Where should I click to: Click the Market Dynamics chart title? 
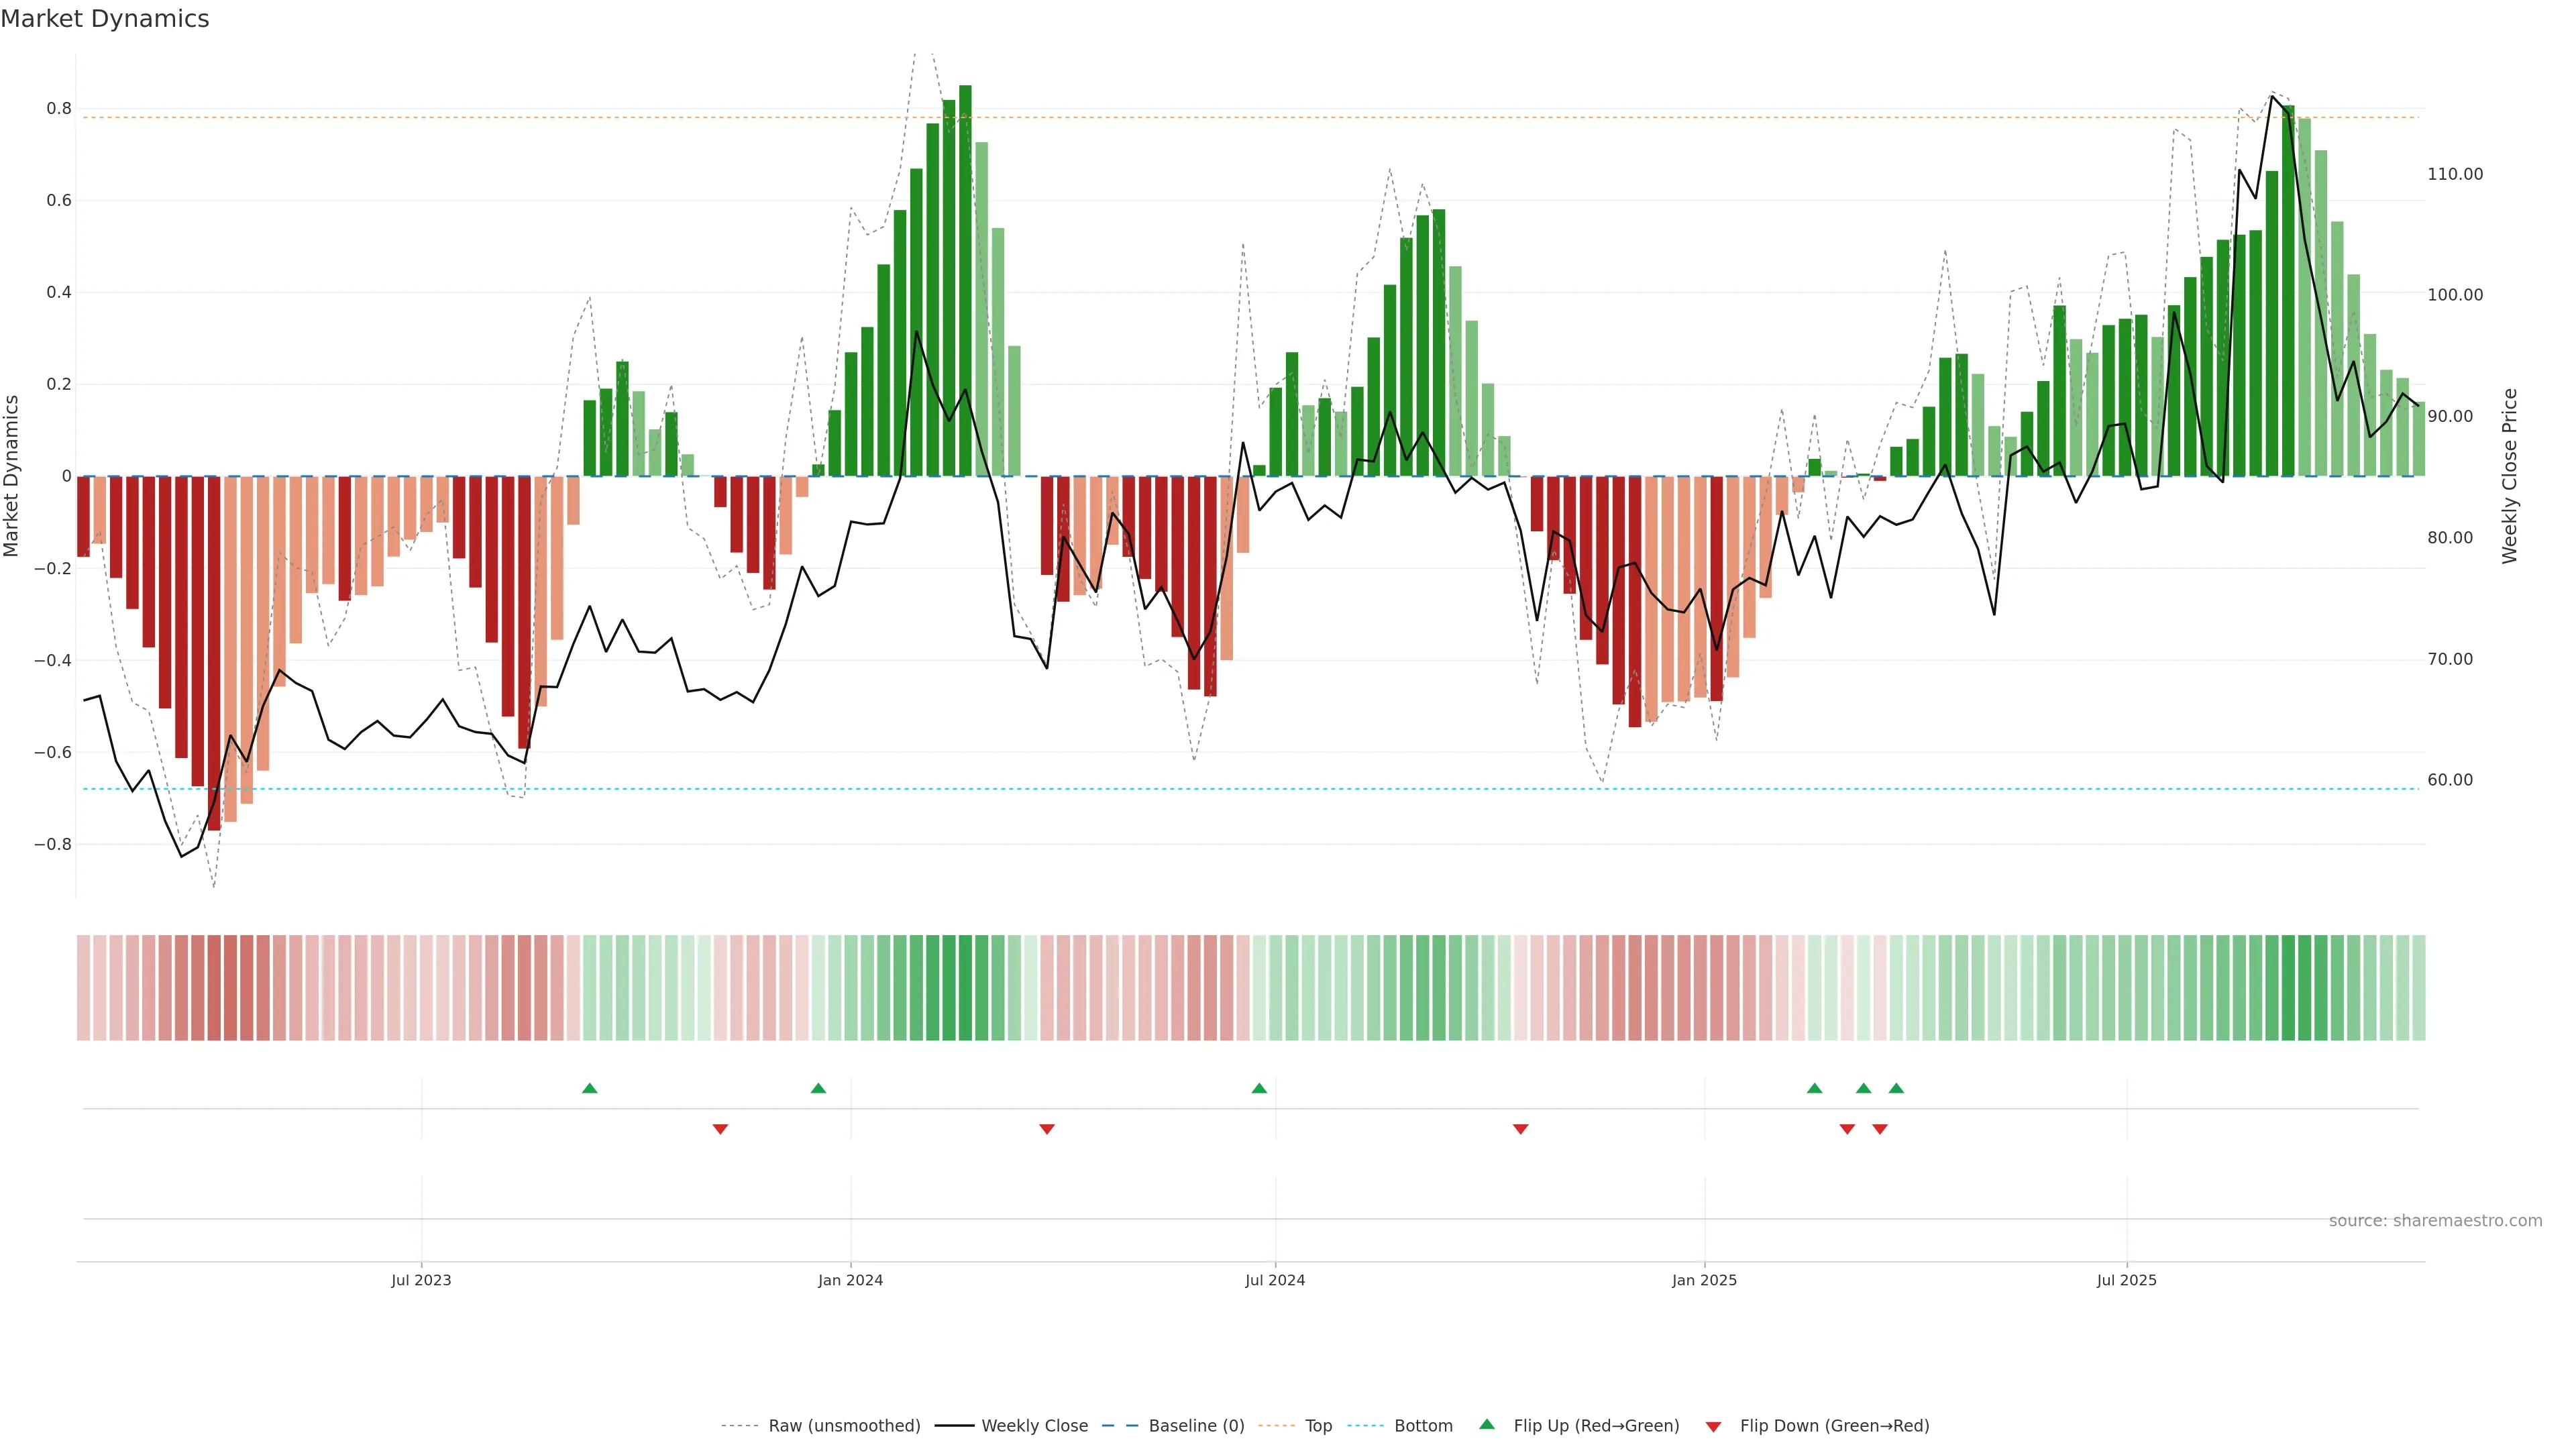(x=105, y=19)
